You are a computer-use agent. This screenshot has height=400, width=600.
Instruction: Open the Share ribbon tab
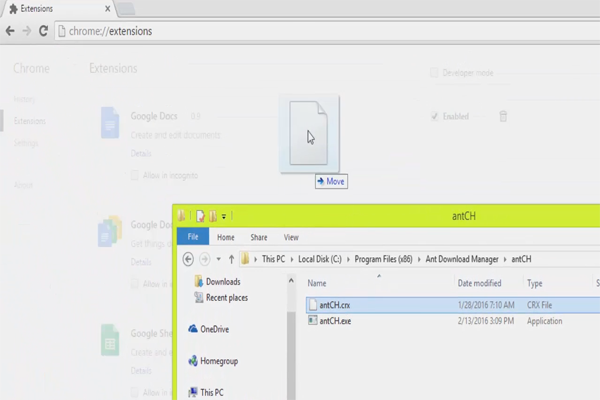pyautogui.click(x=259, y=237)
